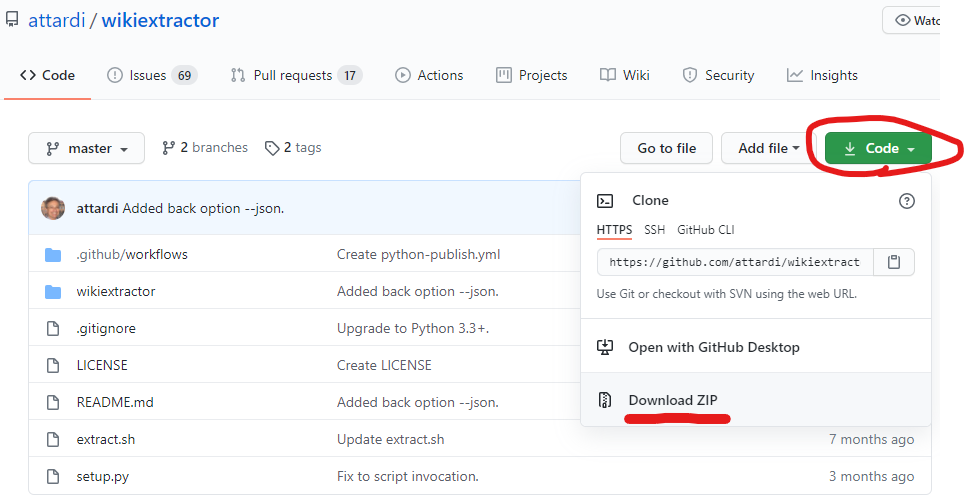Open the Security tab

coord(718,75)
